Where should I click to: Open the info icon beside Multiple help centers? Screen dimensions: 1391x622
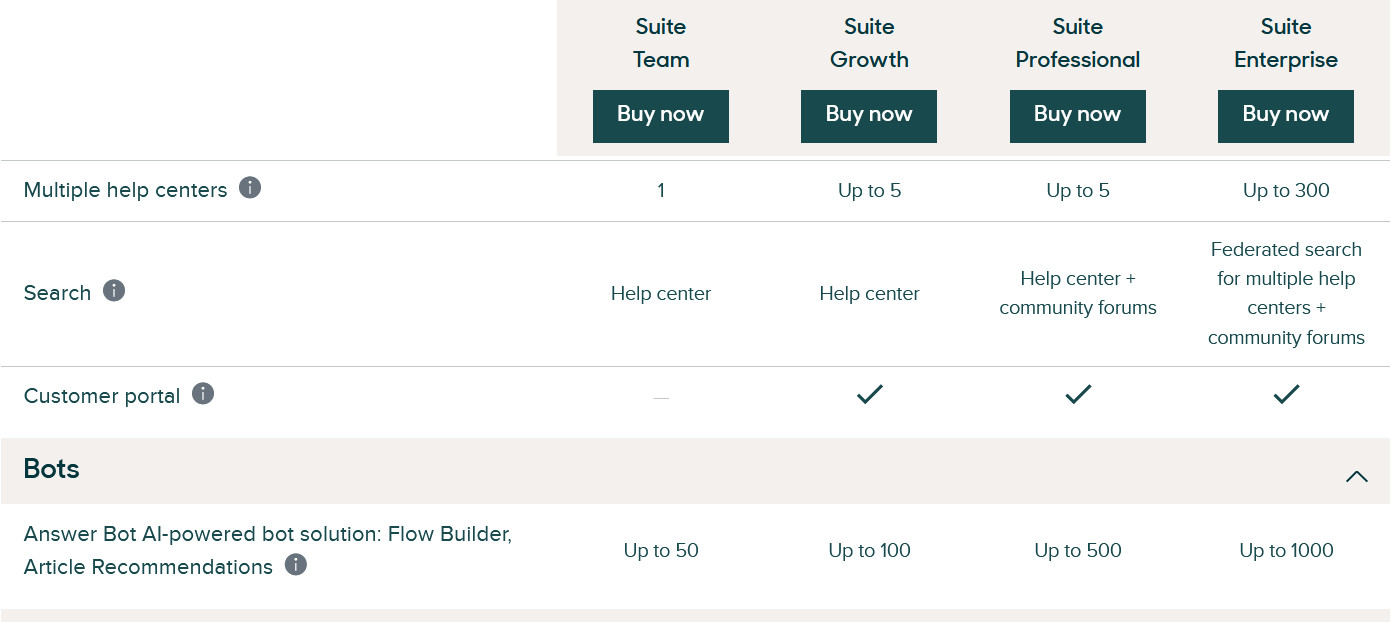click(250, 187)
